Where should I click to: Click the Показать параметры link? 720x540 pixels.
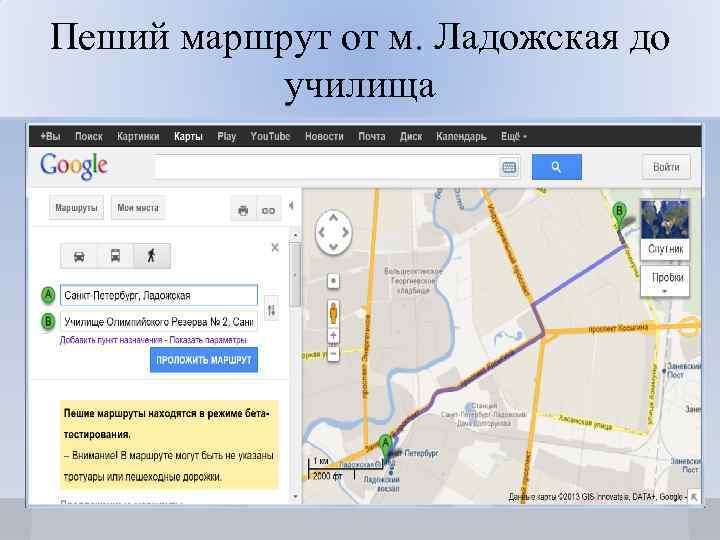coord(208,340)
